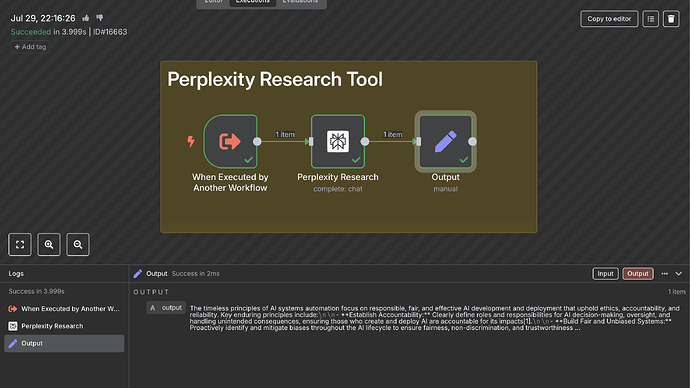Viewport: 690px width, 388px height.
Task: Select Perplexity Research log entry
Action: [64, 326]
